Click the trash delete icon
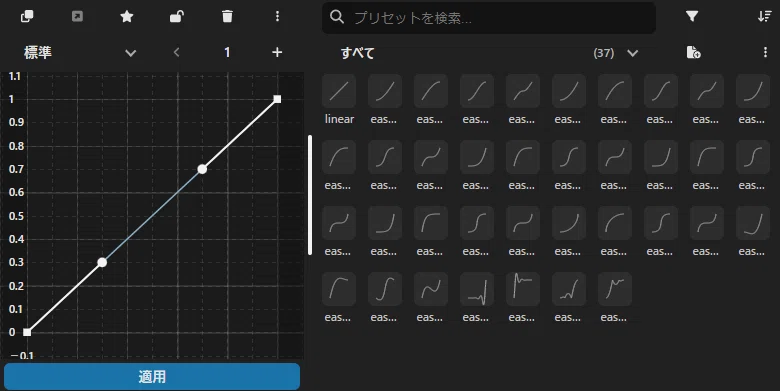The height and width of the screenshot is (391, 780). (x=227, y=16)
